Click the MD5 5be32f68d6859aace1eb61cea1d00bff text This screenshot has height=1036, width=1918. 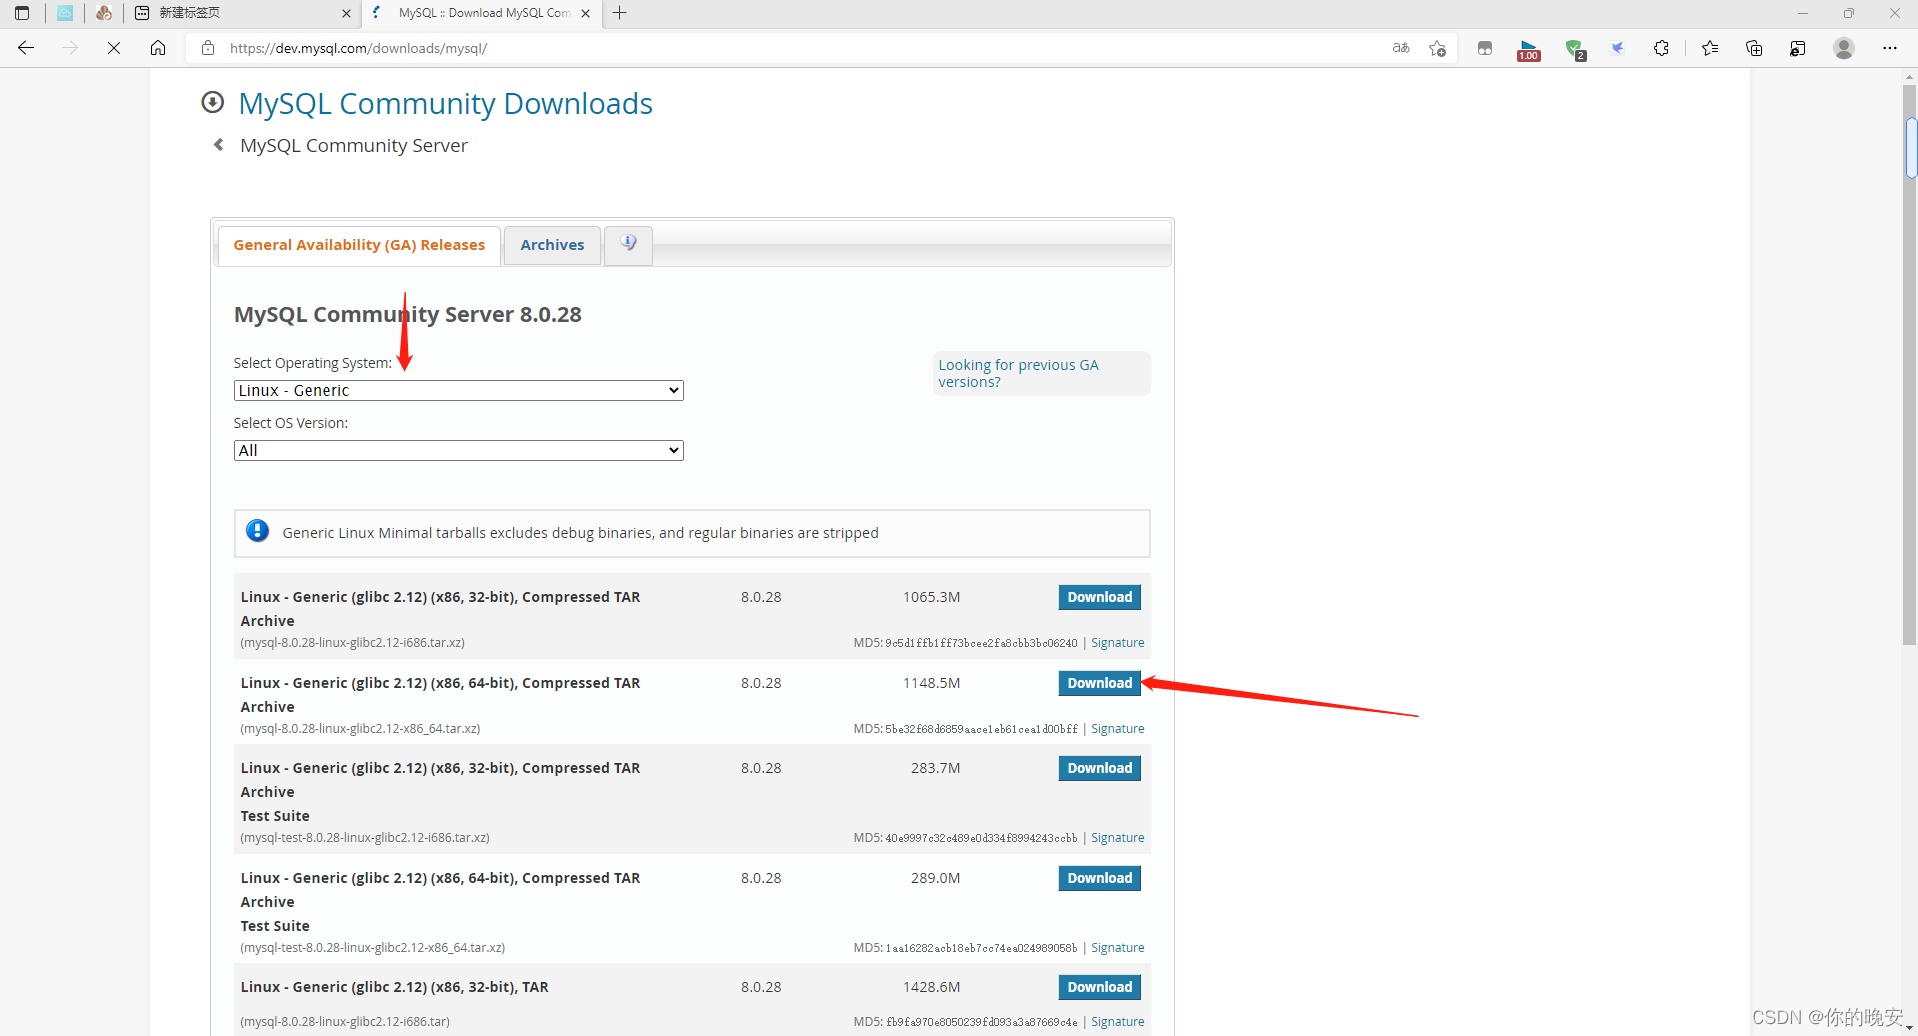[981, 729]
